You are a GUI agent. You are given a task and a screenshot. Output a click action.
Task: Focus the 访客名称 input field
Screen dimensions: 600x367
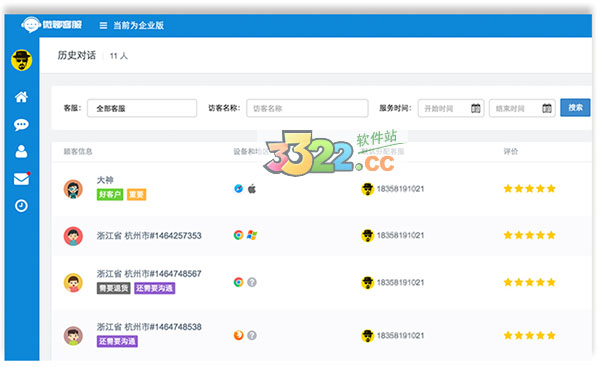(x=307, y=108)
